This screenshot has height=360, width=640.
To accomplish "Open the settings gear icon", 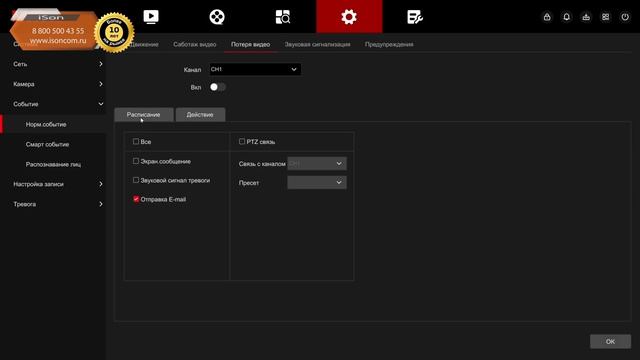I will point(349,17).
